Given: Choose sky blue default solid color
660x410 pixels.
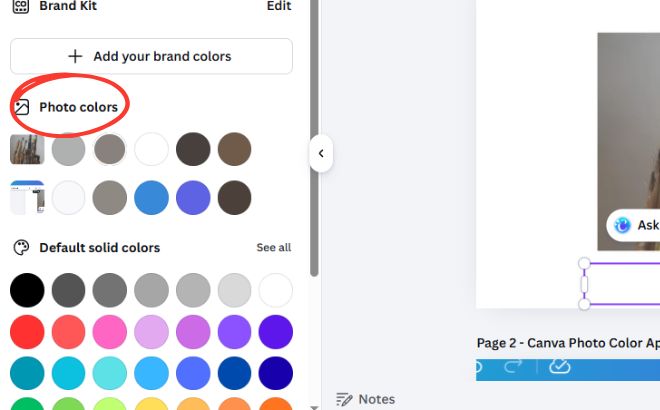Looking at the screenshot, I should 151,373.
